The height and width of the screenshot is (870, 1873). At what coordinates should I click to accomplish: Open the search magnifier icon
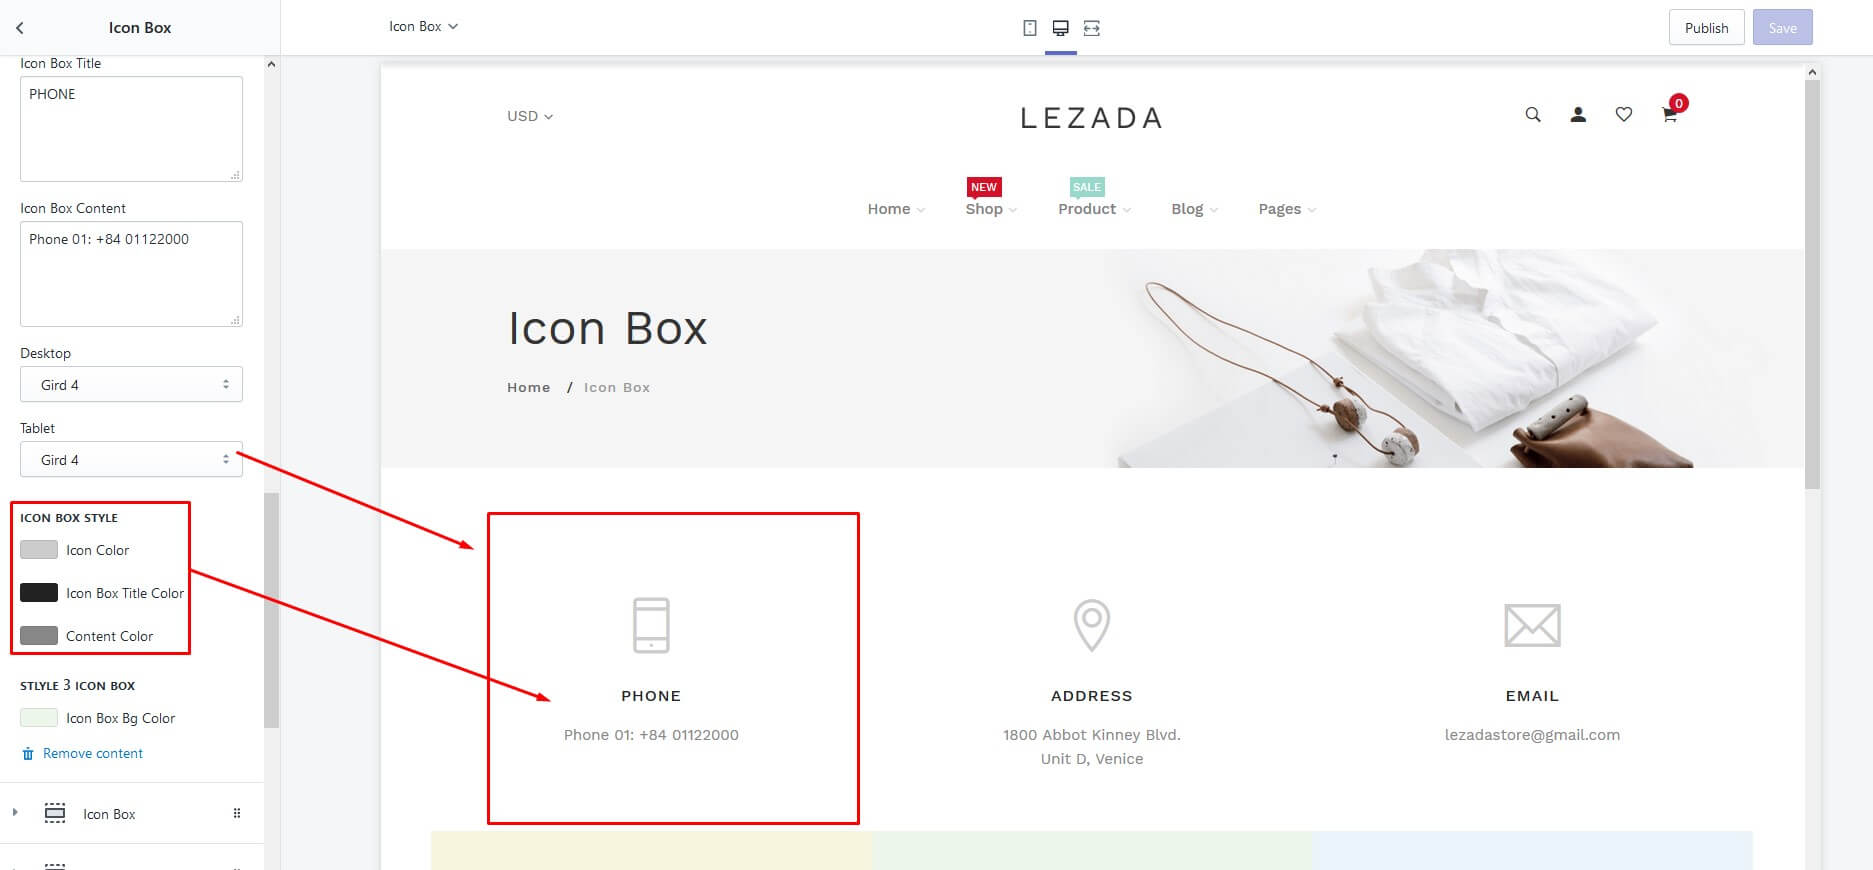pyautogui.click(x=1533, y=115)
